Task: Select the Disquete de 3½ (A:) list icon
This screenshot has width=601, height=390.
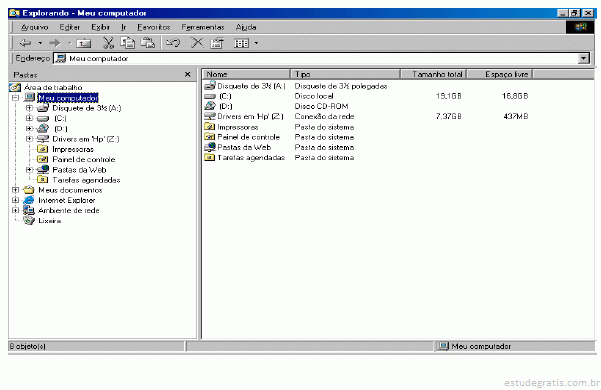Action: [210, 86]
